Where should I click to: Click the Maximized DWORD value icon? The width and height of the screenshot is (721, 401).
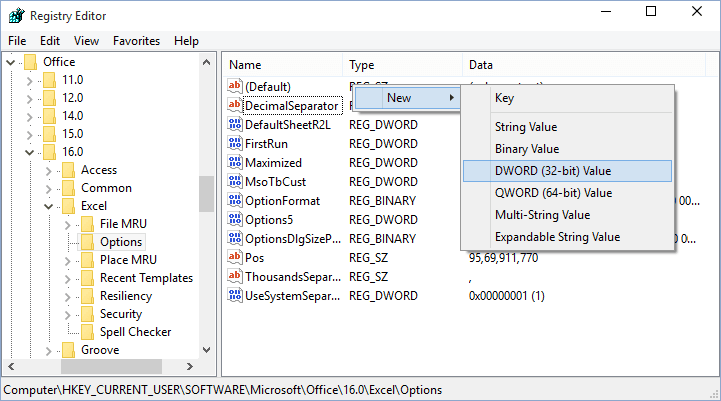coord(235,162)
